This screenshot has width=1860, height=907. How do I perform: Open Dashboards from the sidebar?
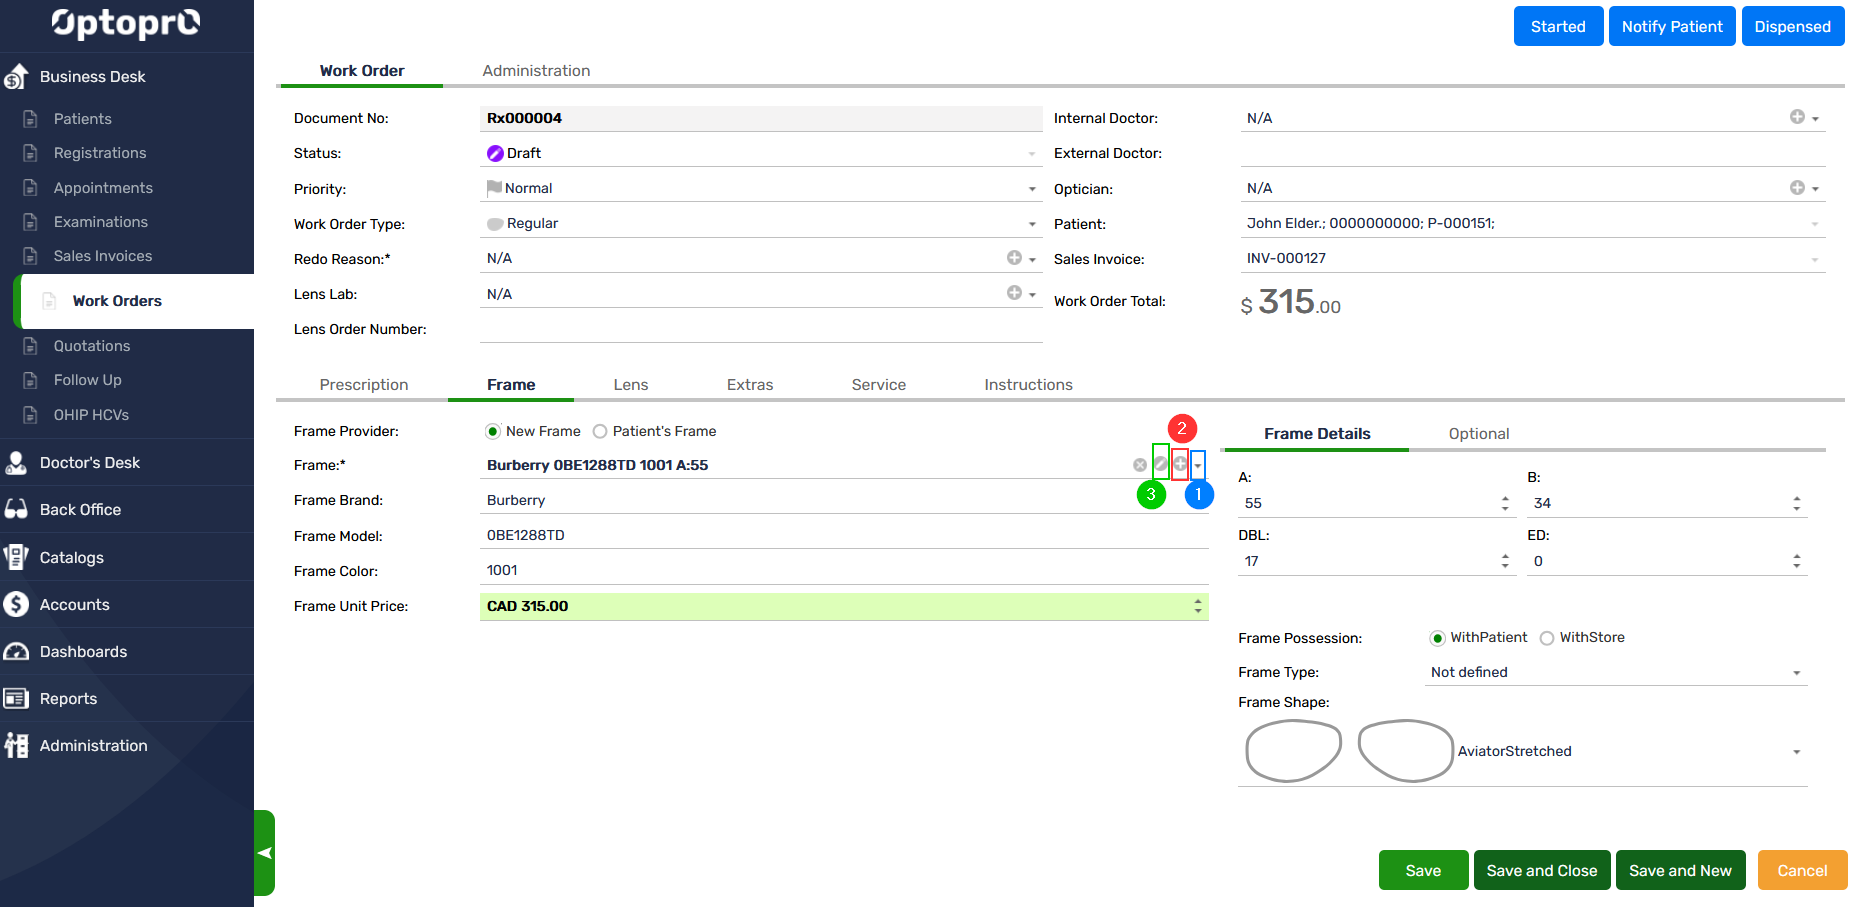pyautogui.click(x=83, y=652)
